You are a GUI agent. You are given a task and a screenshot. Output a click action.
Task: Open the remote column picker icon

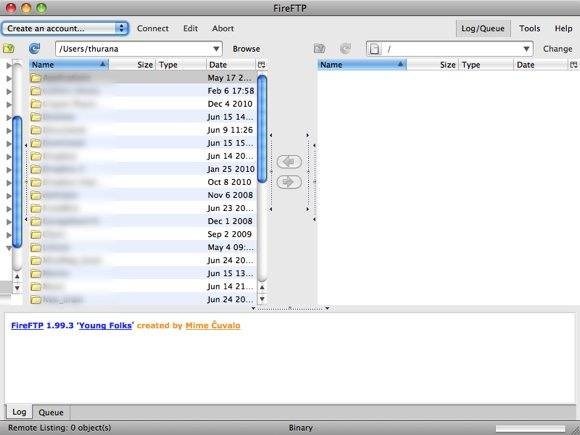[574, 65]
